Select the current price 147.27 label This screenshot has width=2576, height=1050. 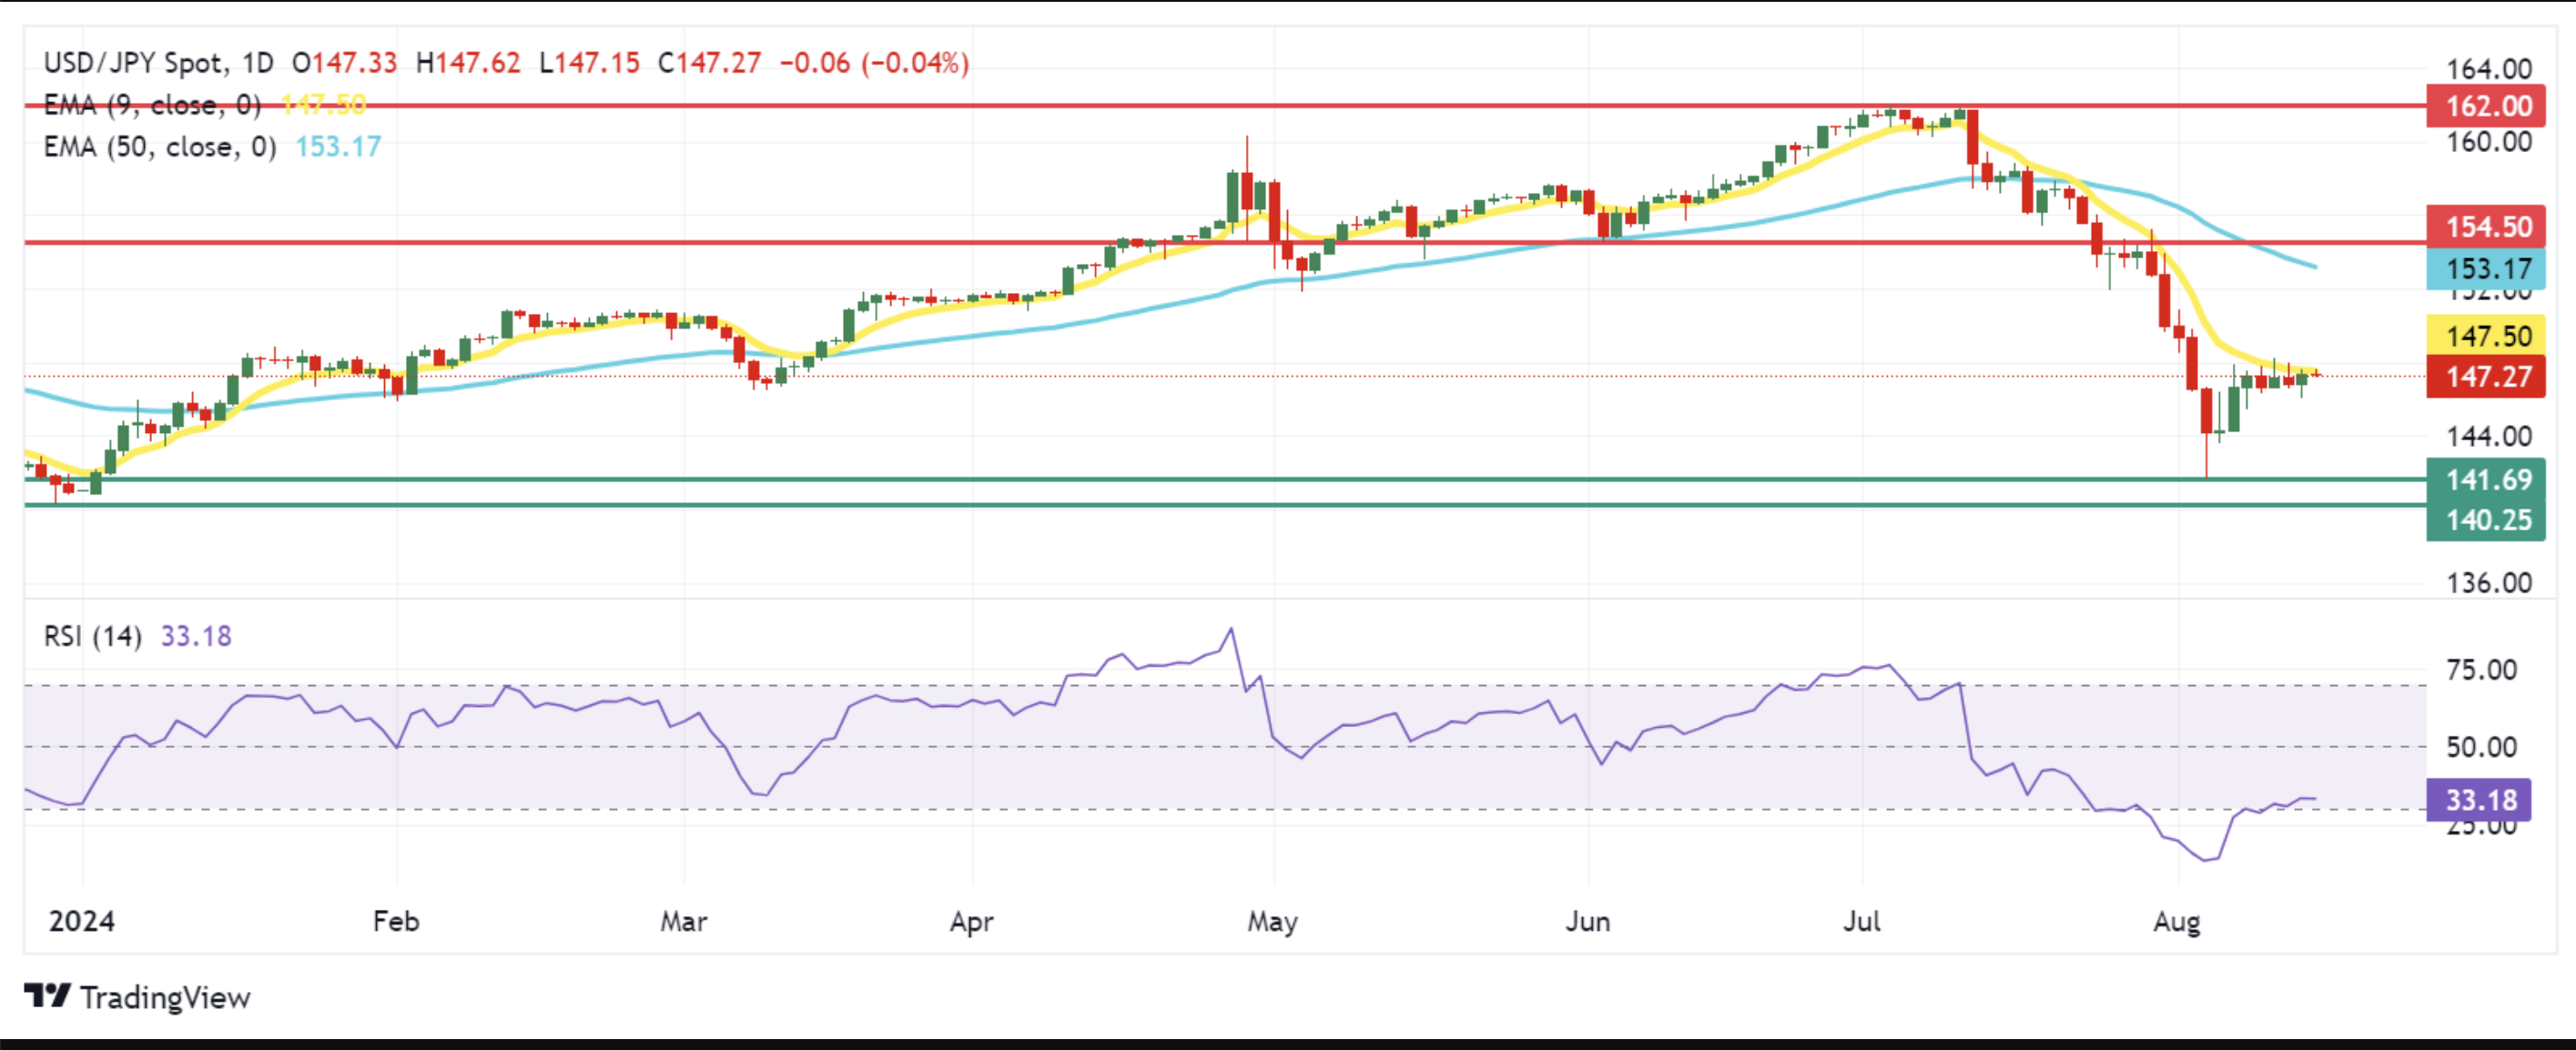point(2486,377)
